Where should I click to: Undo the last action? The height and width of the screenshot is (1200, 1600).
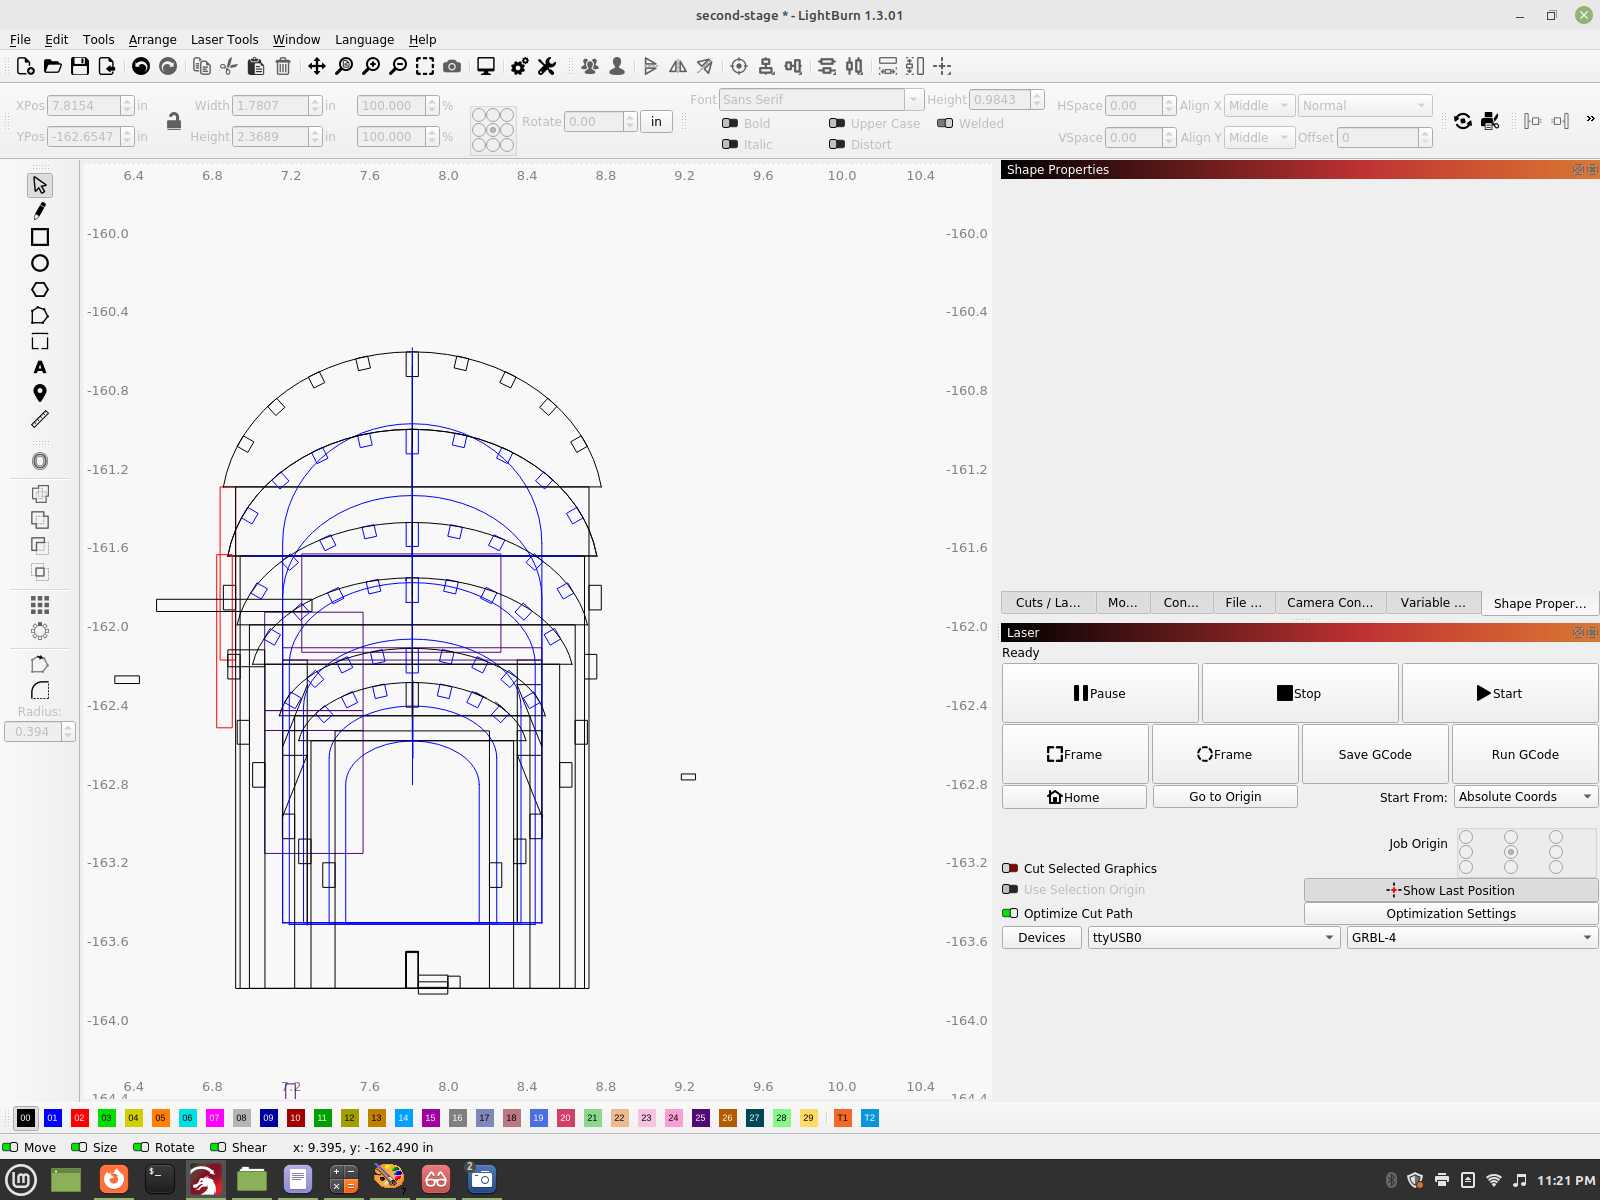(x=141, y=66)
